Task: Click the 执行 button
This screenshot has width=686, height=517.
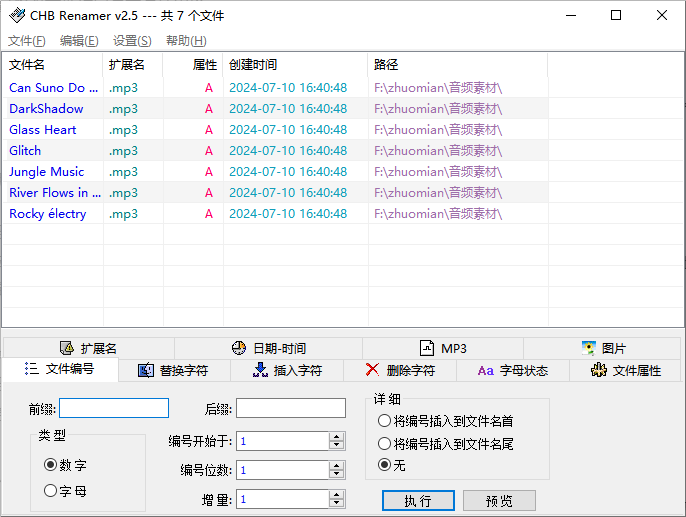Action: [418, 500]
